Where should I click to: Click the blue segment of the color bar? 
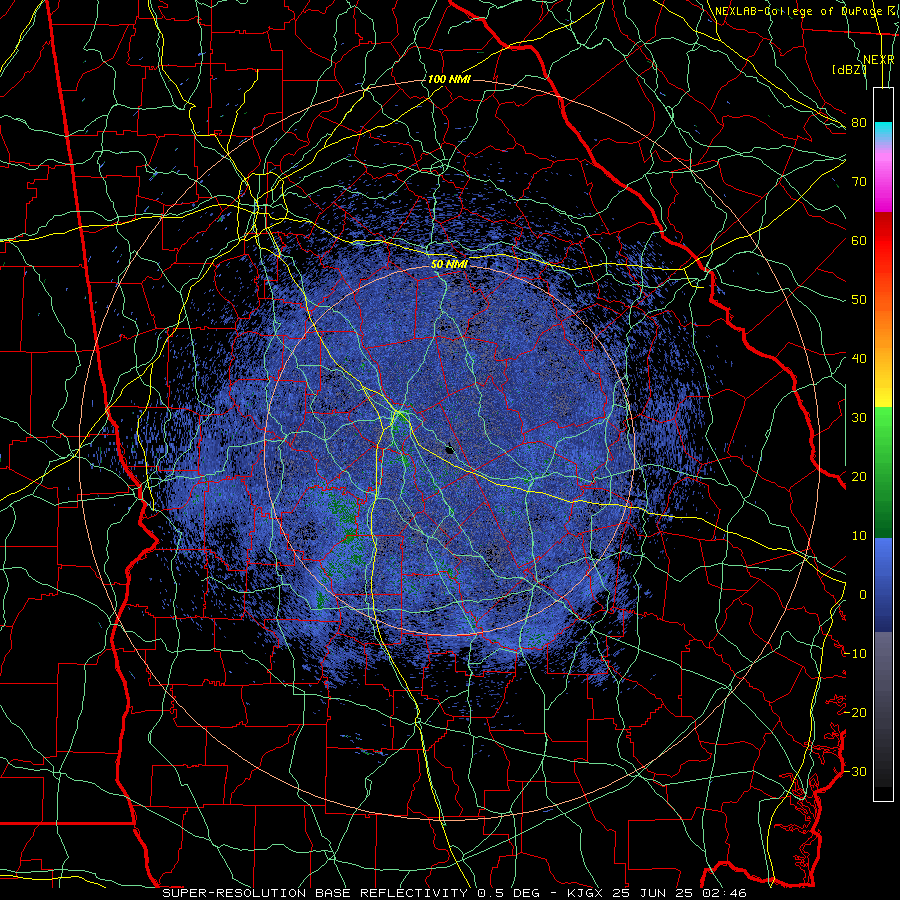883,584
